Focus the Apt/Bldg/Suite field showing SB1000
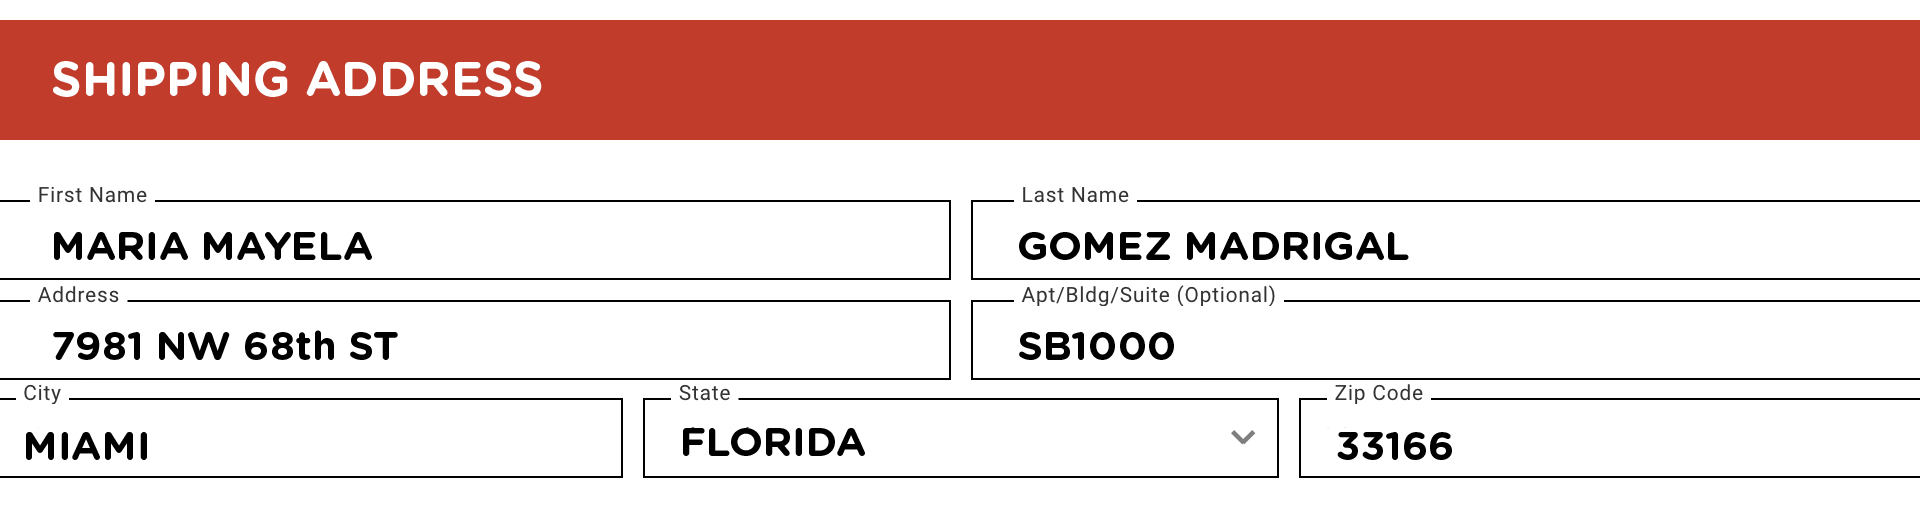Viewport: 1920px width, 506px height. (x=1446, y=340)
